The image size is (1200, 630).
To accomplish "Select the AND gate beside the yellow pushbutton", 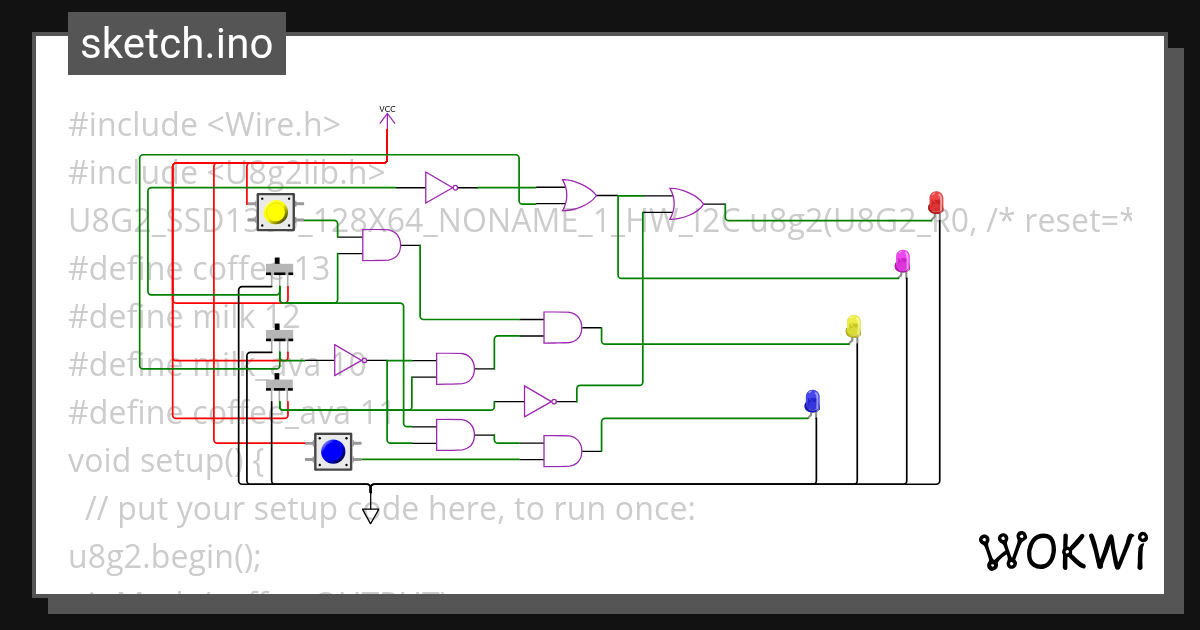I will click(x=381, y=245).
